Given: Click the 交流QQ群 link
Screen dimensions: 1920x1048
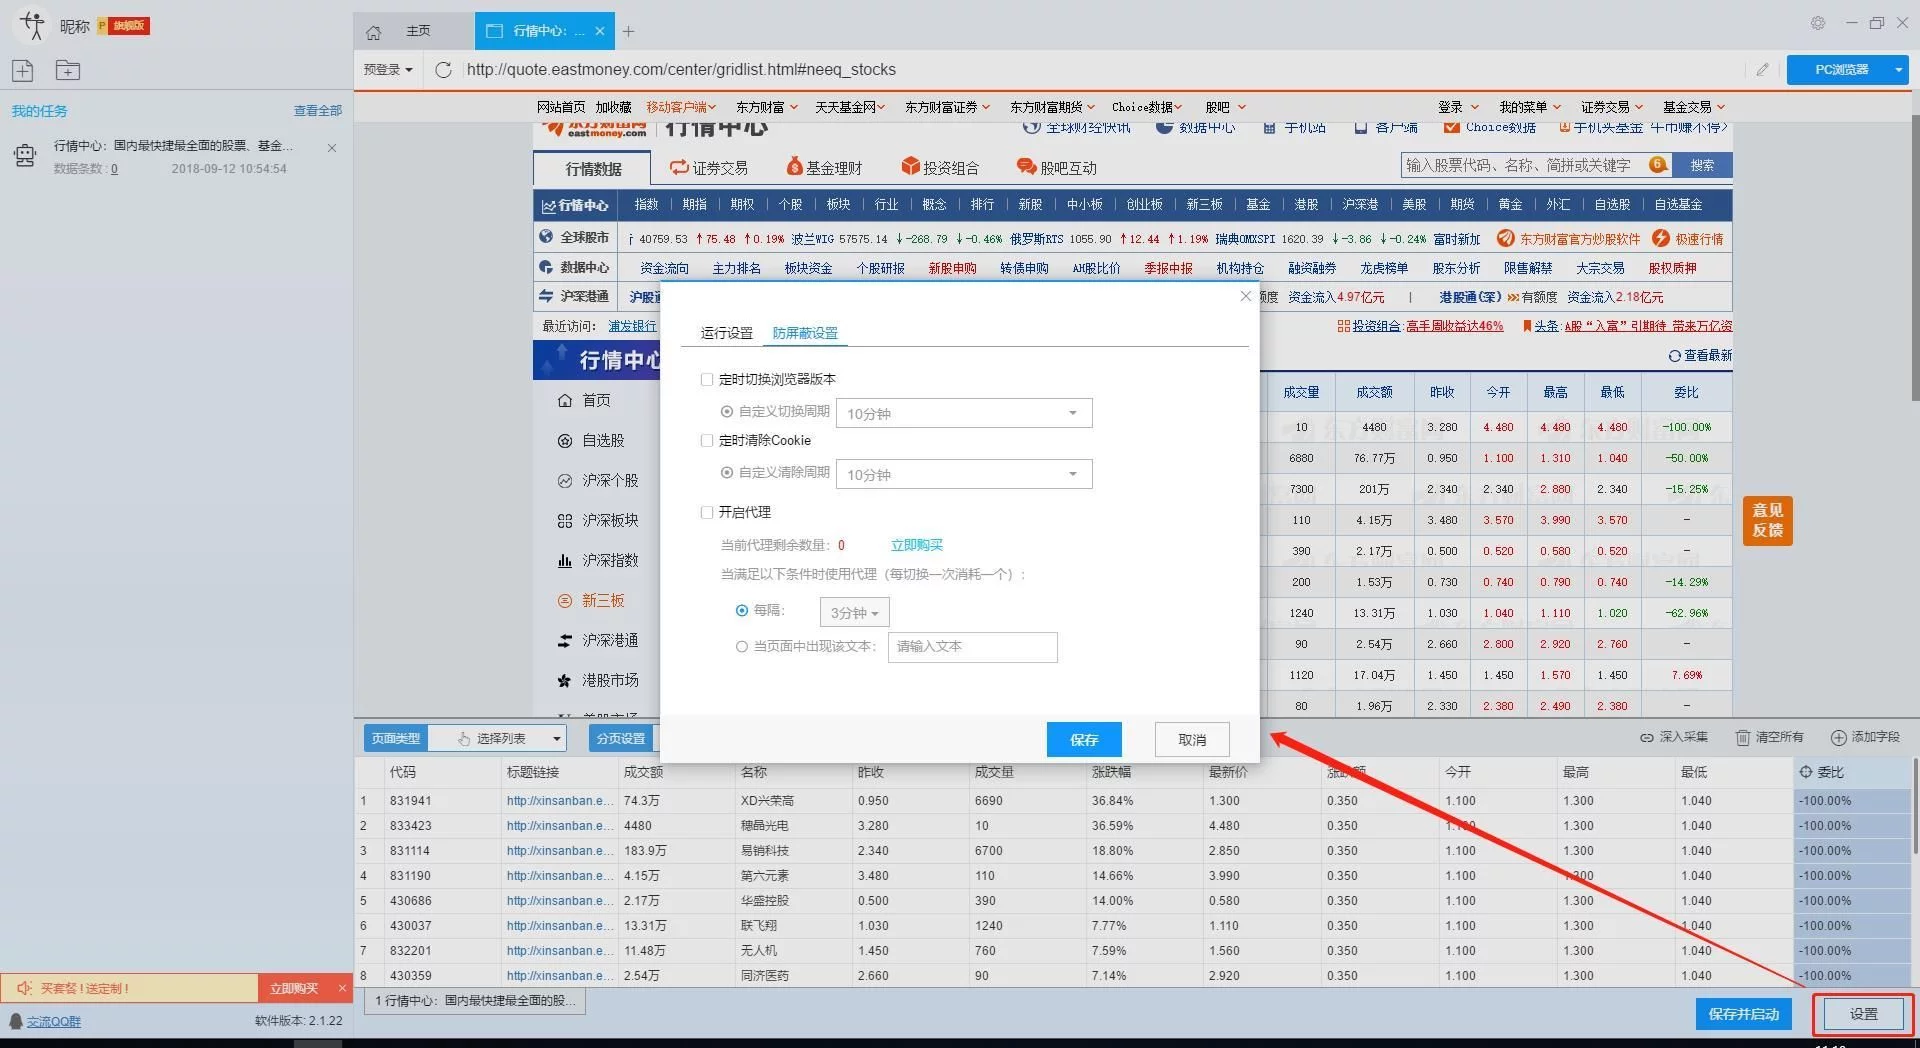Looking at the screenshot, I should pos(54,1021).
